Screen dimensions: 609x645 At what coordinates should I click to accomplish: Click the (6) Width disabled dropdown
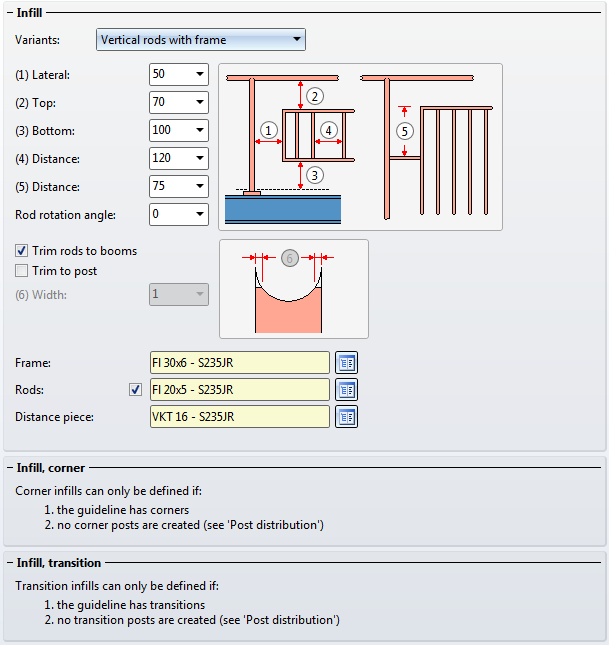[179, 294]
